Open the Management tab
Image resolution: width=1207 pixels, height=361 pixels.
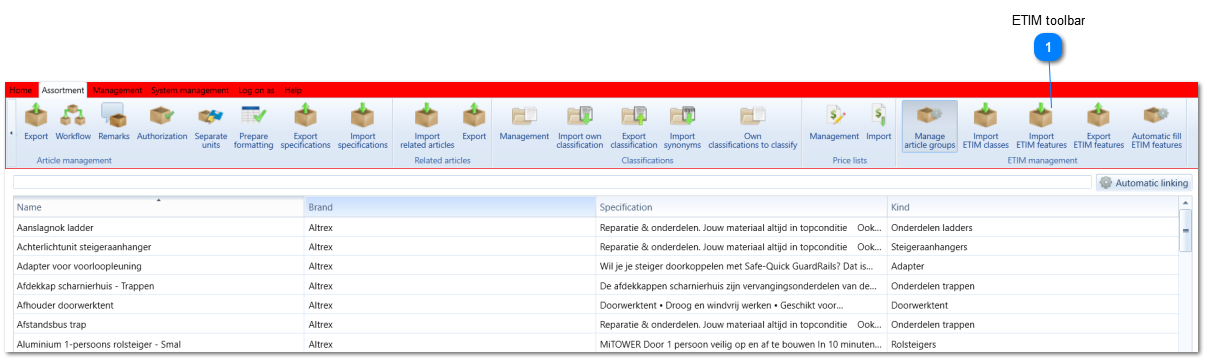(117, 90)
